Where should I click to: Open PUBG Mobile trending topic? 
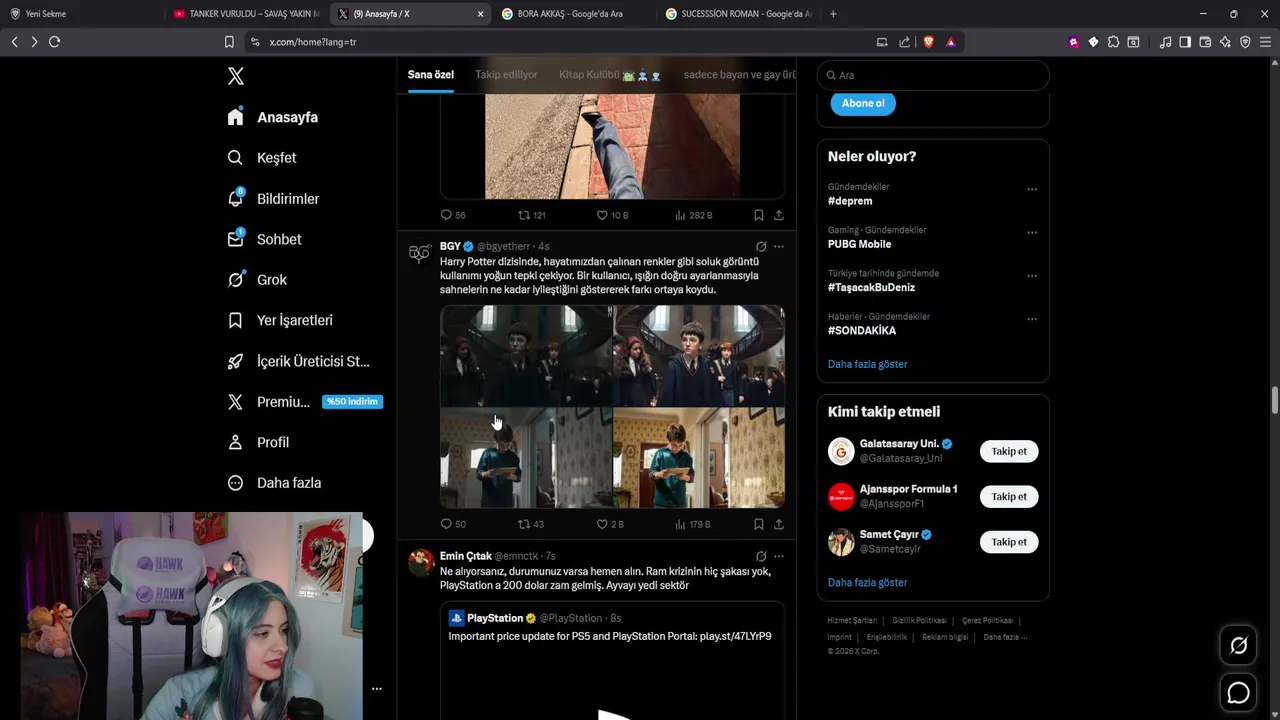click(x=859, y=244)
